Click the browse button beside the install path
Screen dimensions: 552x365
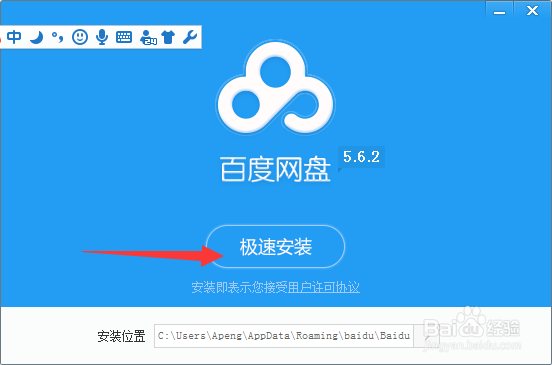426,336
